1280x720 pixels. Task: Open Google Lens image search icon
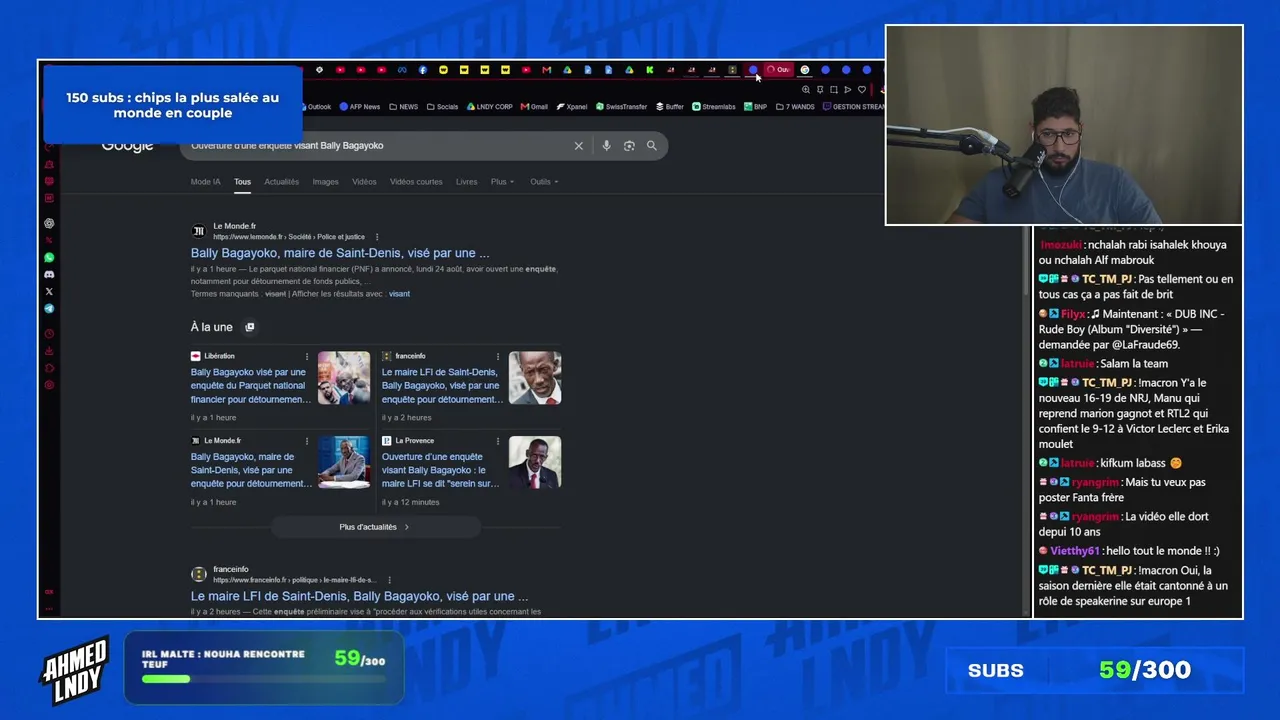tap(629, 146)
